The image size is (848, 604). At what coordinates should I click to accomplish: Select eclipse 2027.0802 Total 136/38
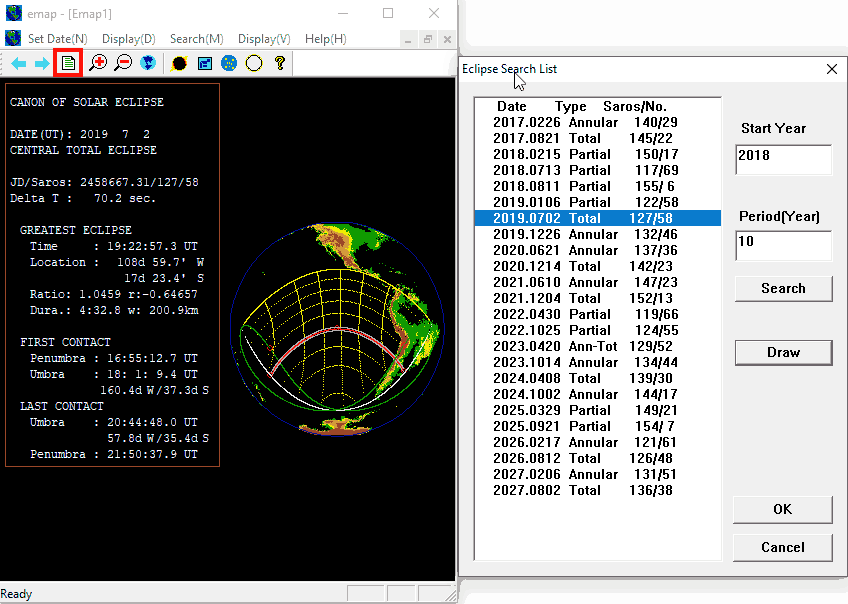click(598, 490)
